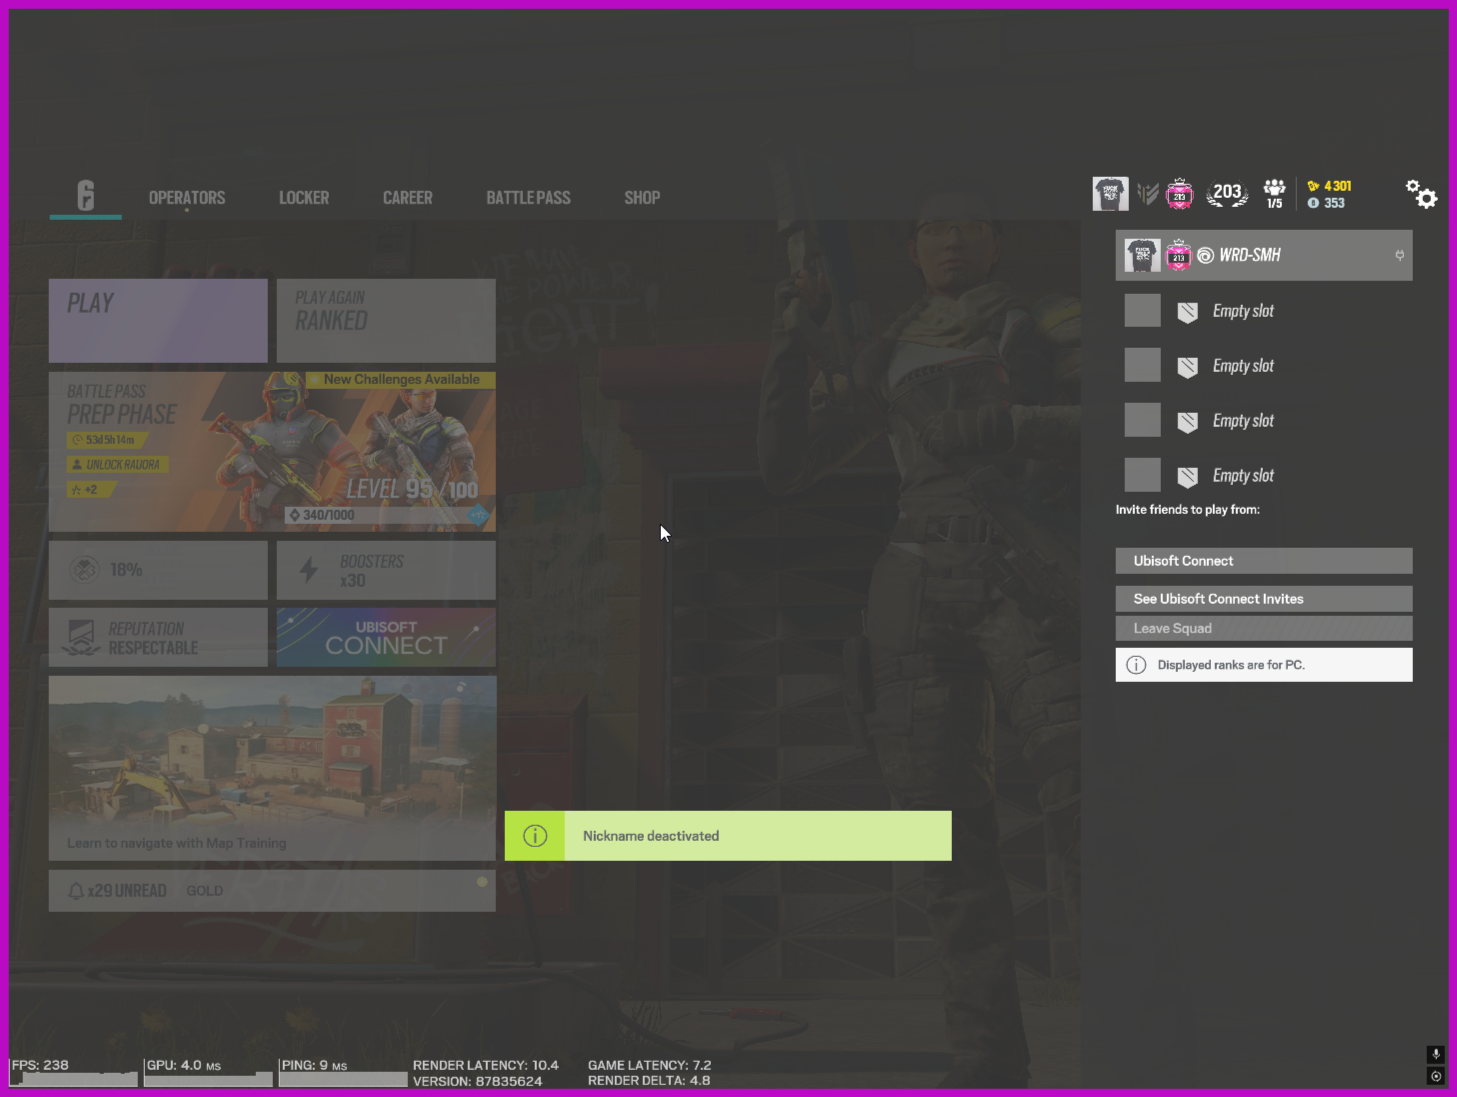Screen dimensions: 1457x1097
Task: Click the plug icon on WRD-SMH row
Action: click(1399, 255)
